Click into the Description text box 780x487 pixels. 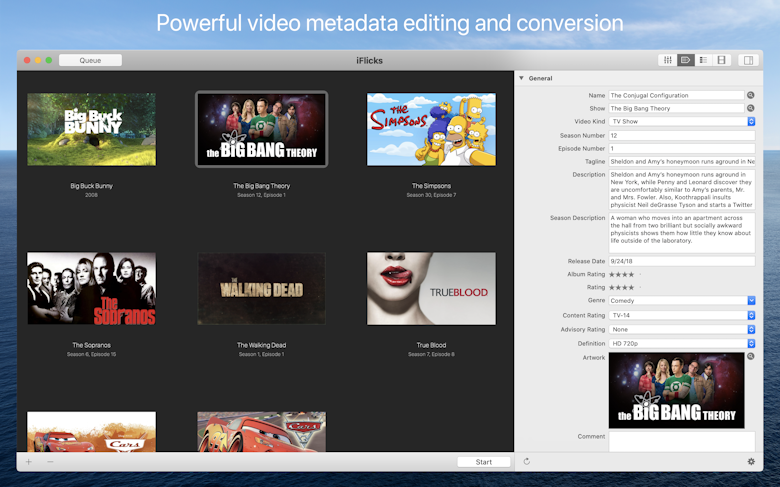pos(682,190)
